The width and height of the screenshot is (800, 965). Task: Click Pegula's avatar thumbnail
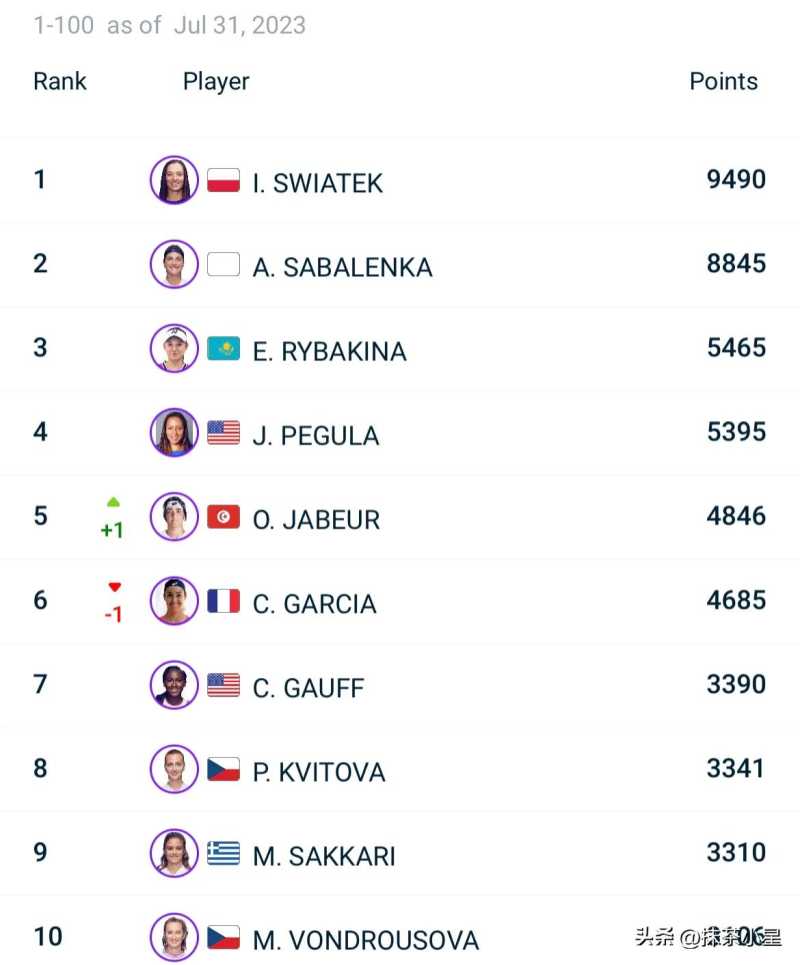click(174, 433)
